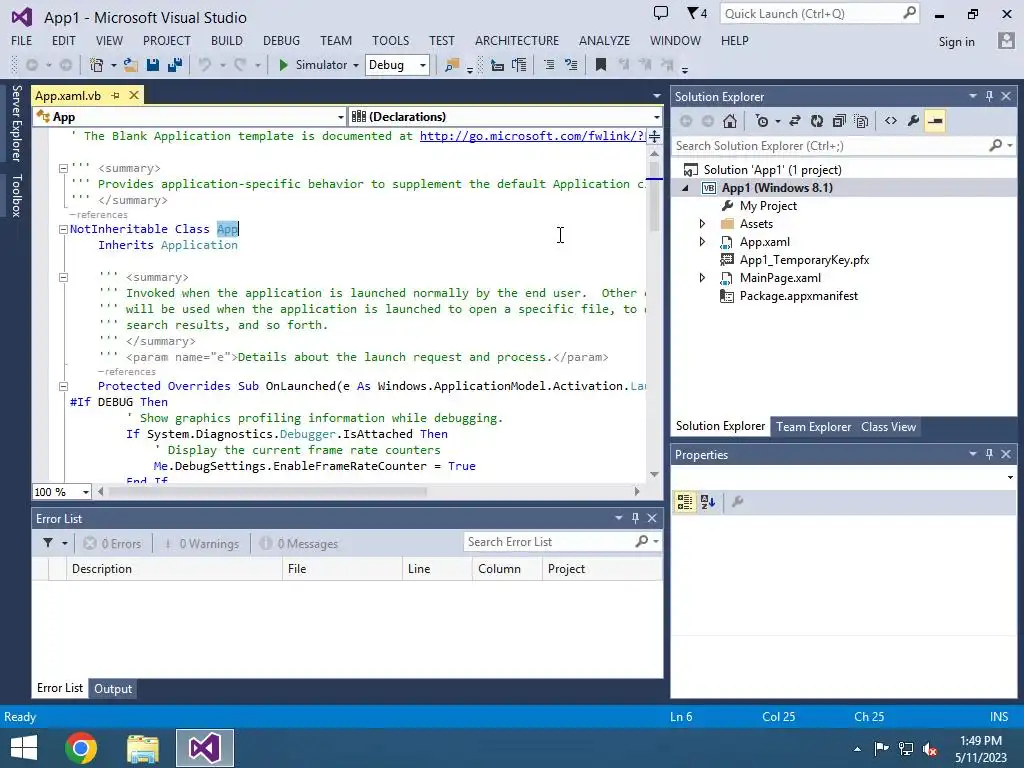Click the Error List filter funnel icon
The height and width of the screenshot is (768, 1024).
[x=48, y=543]
